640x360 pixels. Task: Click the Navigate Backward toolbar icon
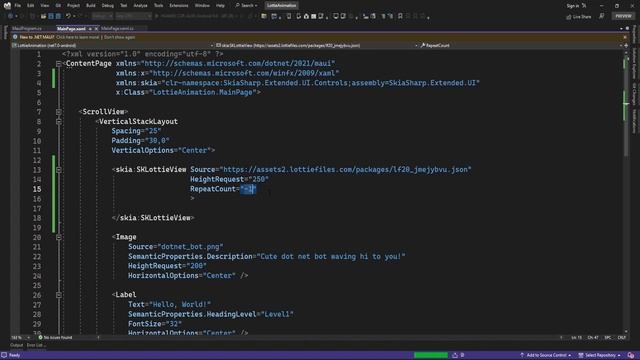click(x=10, y=16)
